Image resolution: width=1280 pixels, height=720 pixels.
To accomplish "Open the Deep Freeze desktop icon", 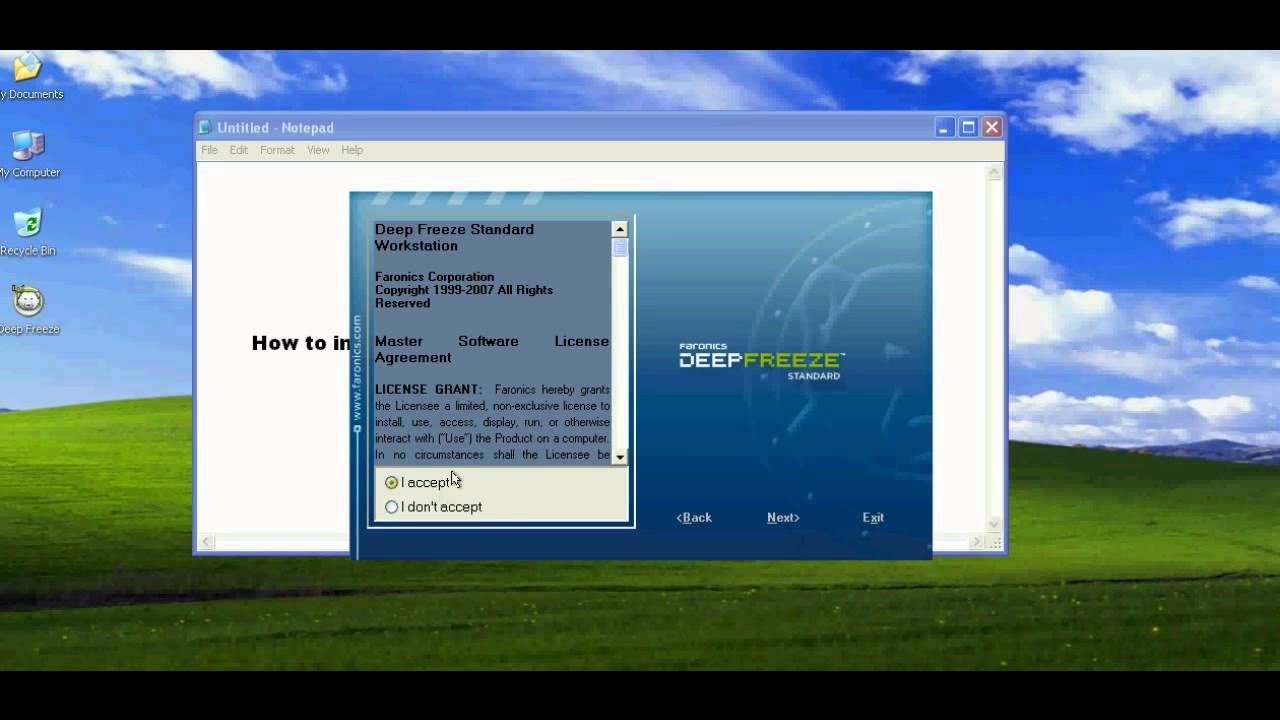I will click(x=28, y=310).
